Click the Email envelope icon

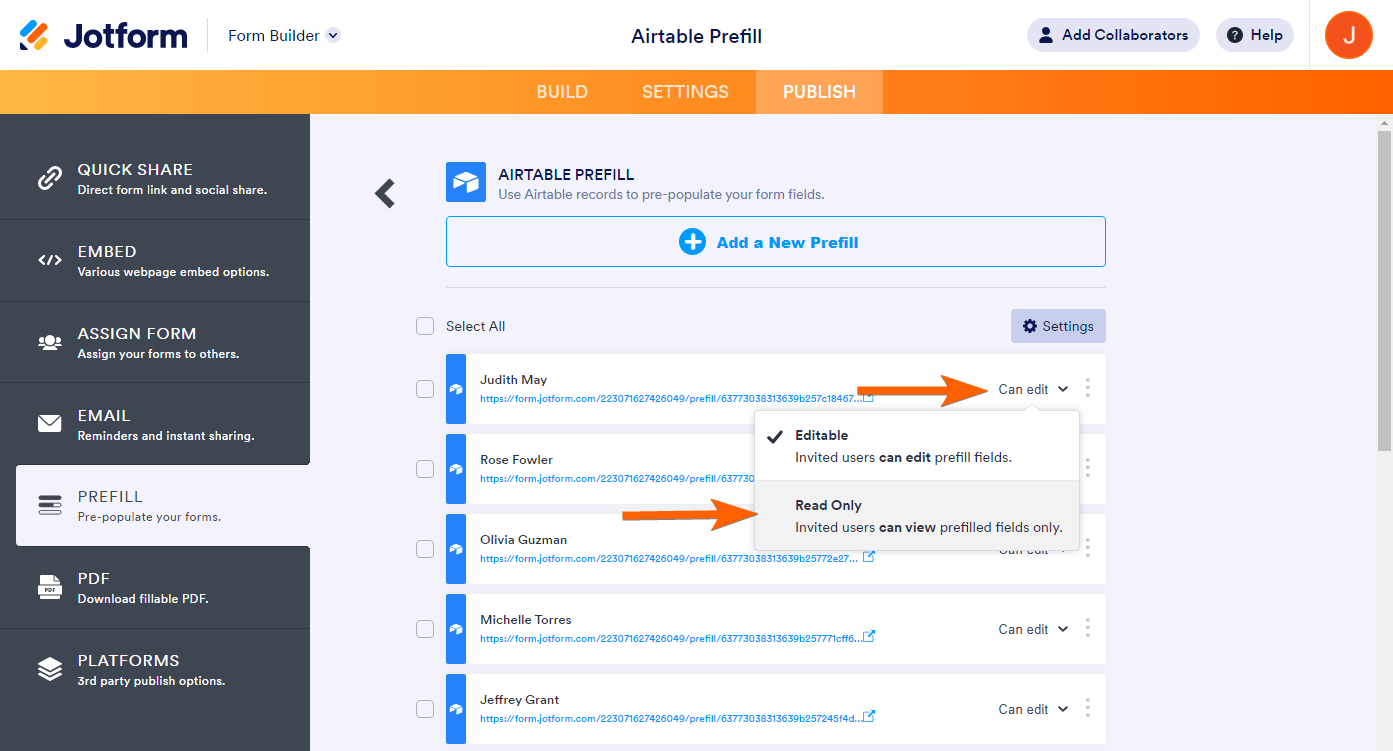coord(50,424)
